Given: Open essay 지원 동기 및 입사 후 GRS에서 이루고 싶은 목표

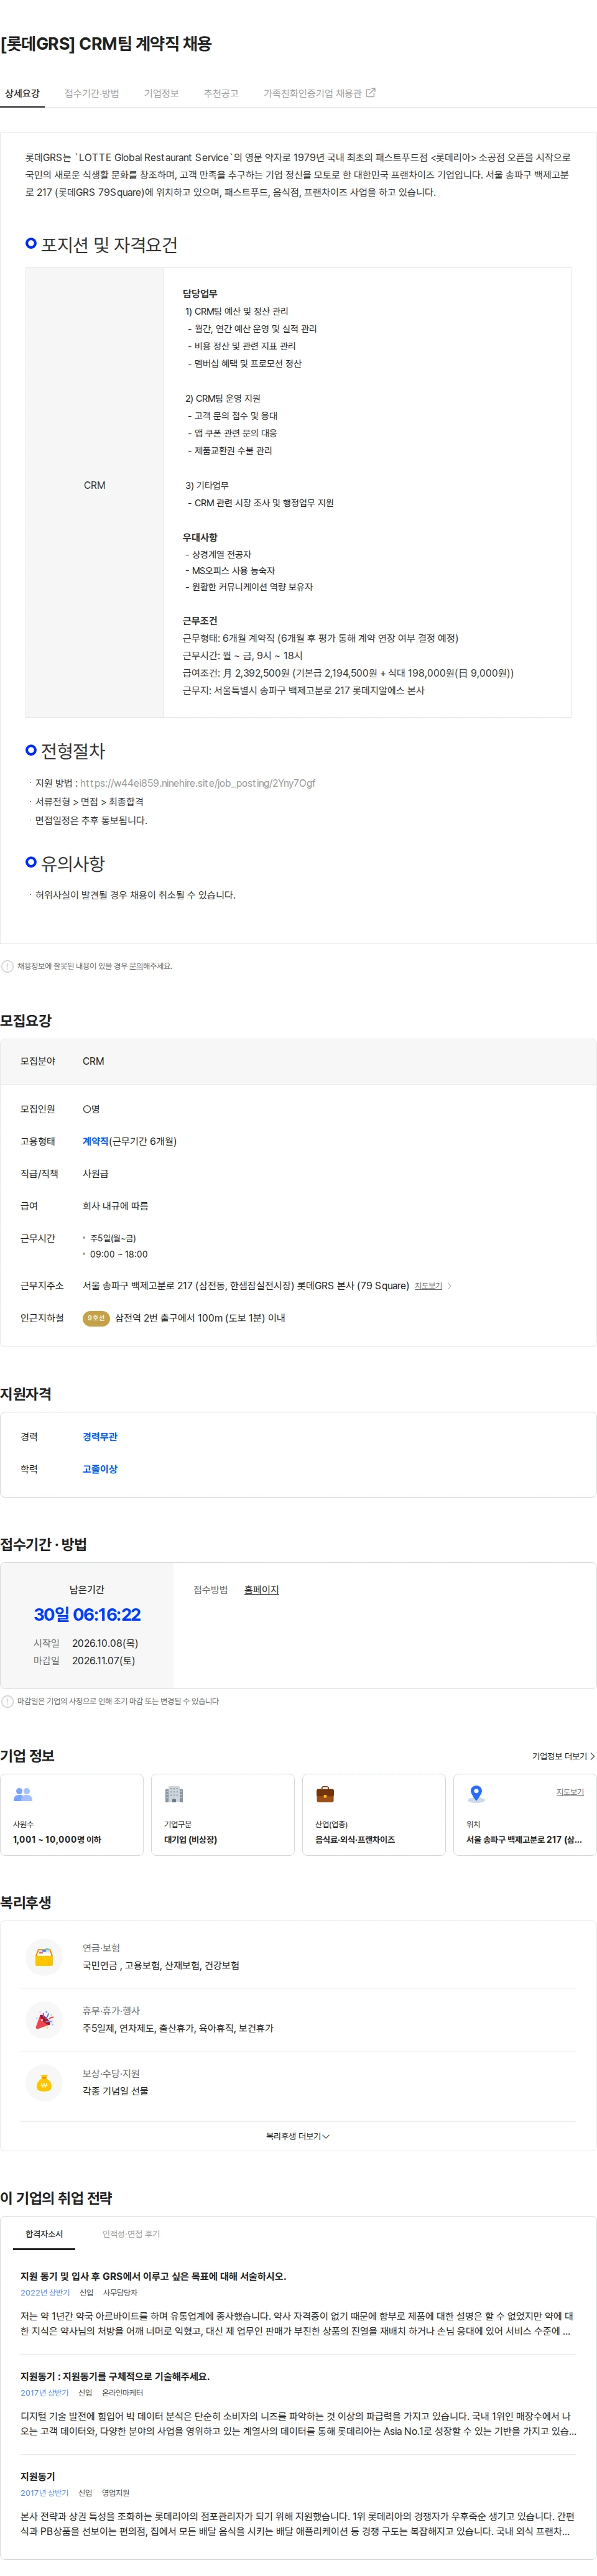Looking at the screenshot, I should (x=153, y=2276).
